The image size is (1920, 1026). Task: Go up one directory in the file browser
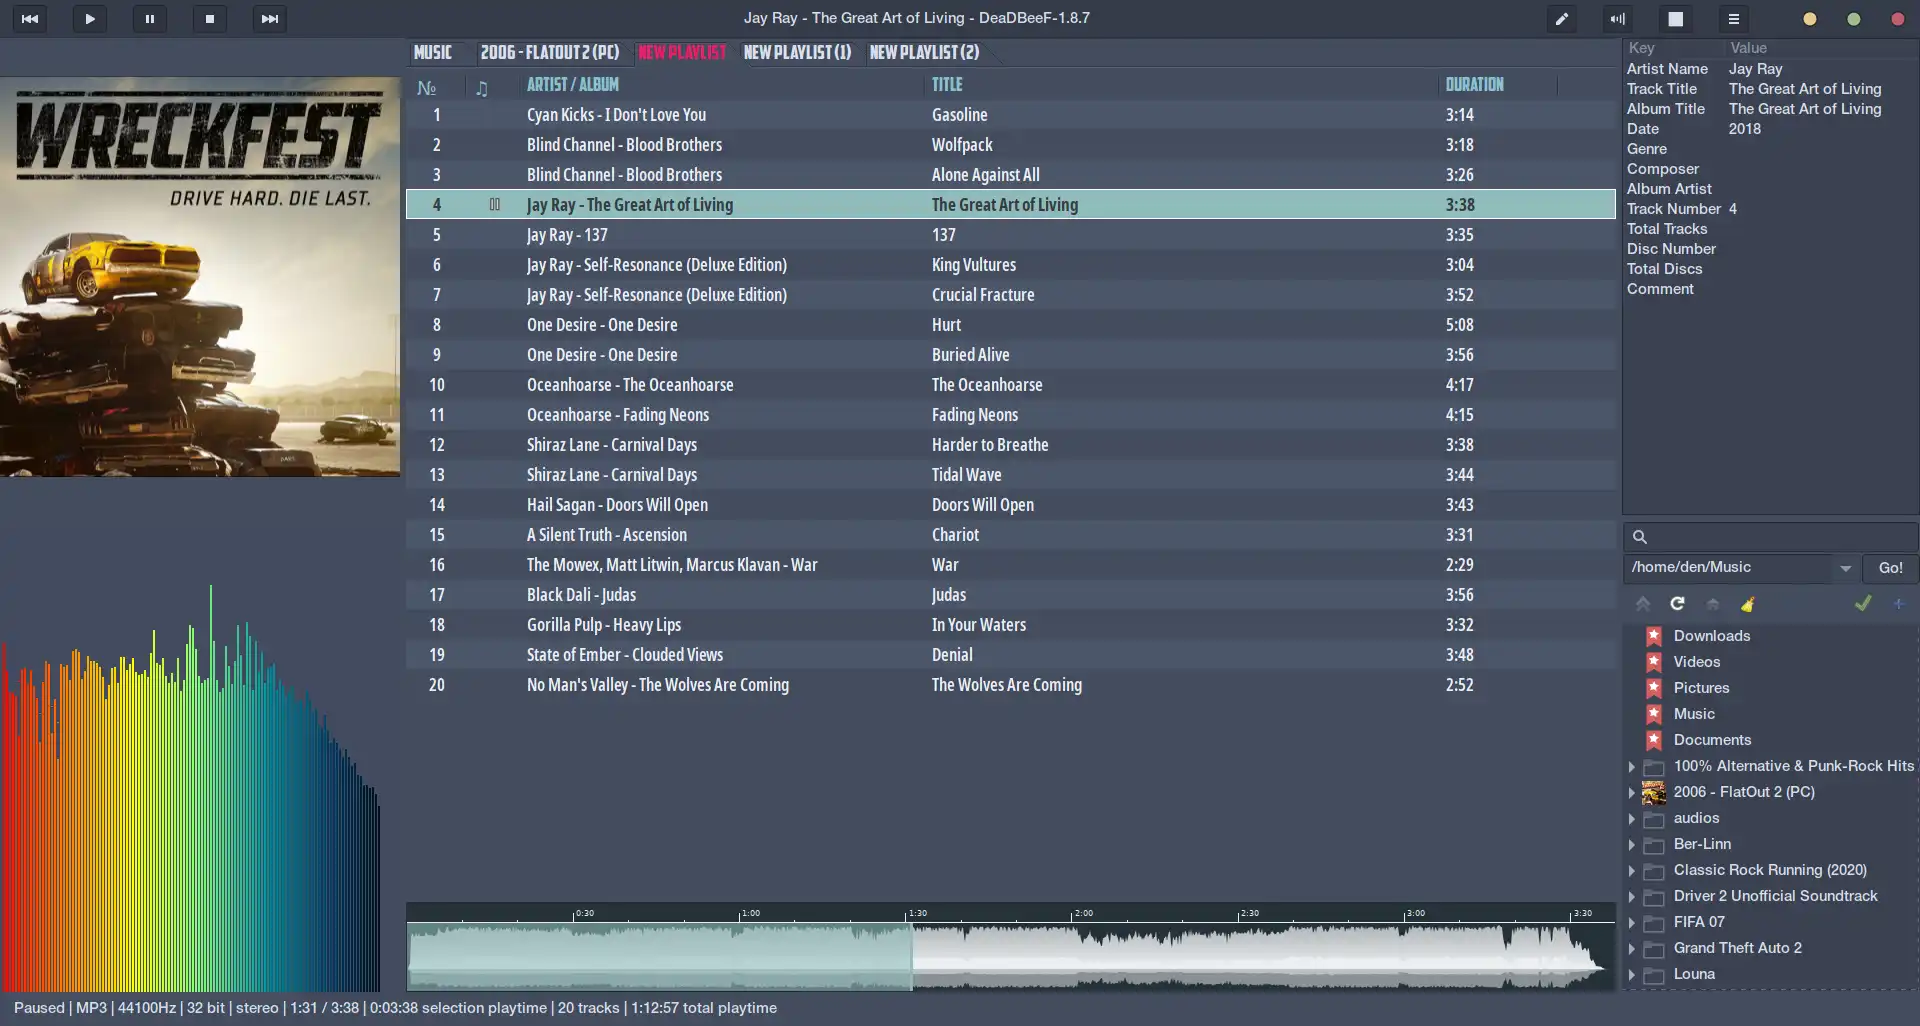tap(1643, 603)
